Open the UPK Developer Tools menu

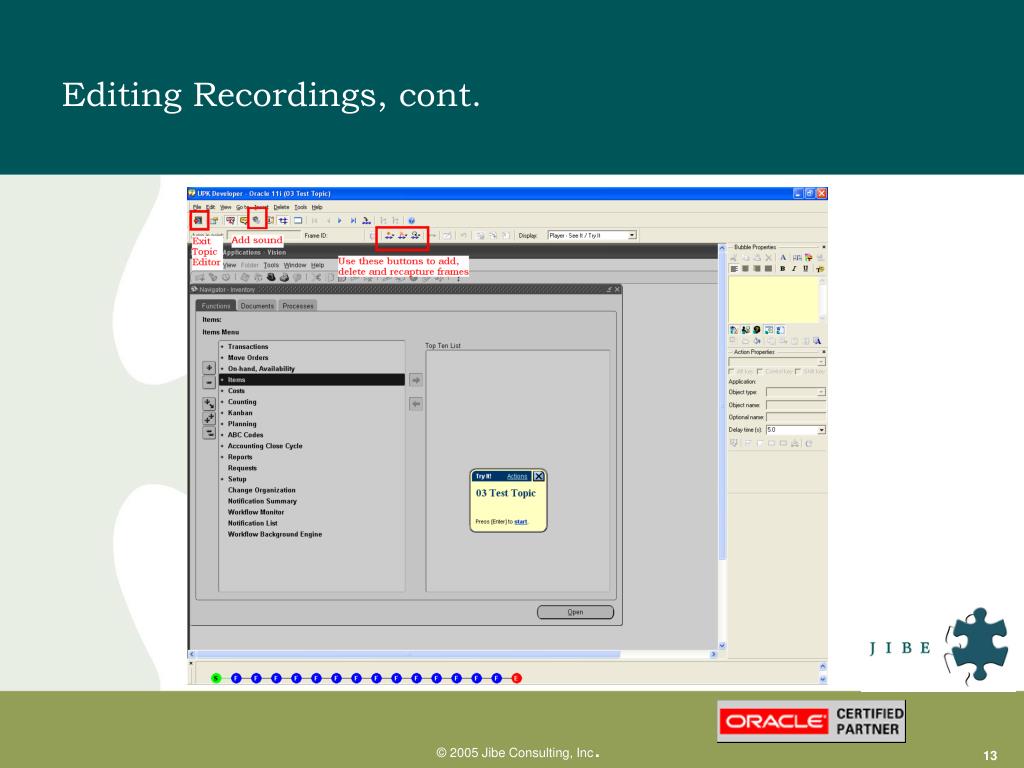(300, 207)
